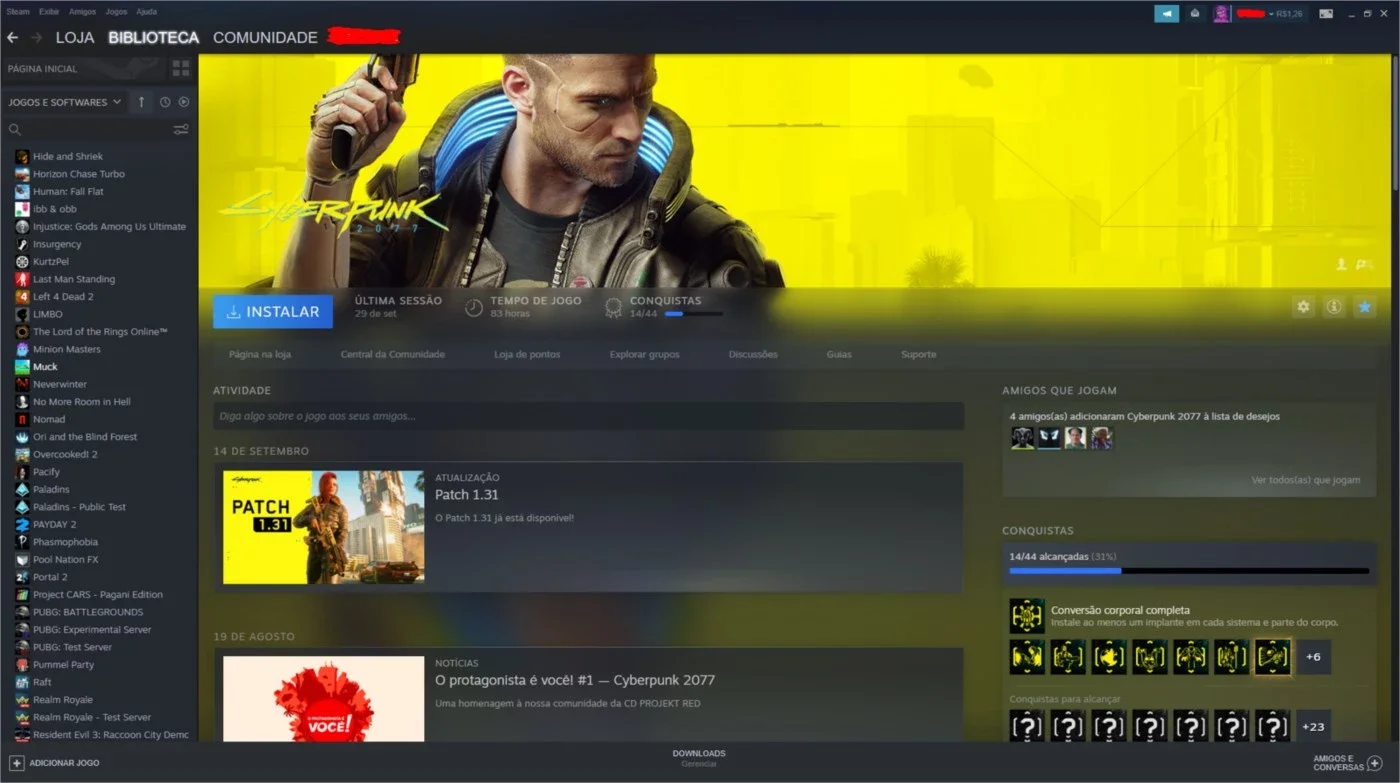The height and width of the screenshot is (783, 1400).
Task: Go forward with the right arrow
Action: [36, 37]
